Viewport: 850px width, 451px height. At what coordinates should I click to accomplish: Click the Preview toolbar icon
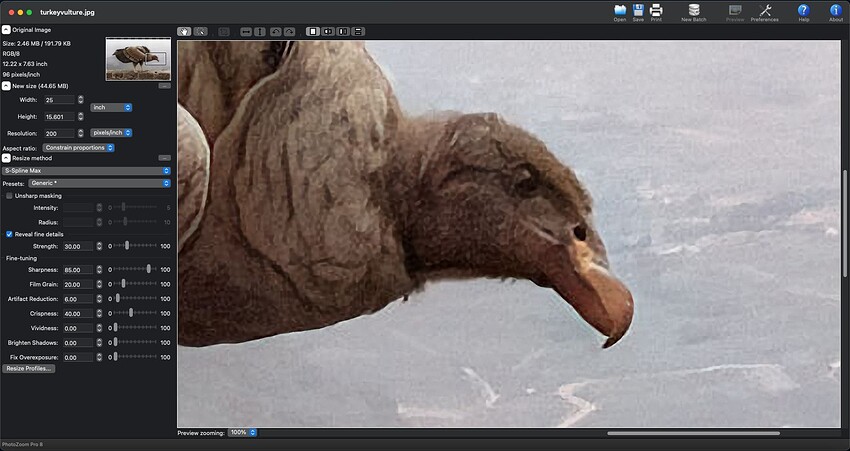pyautogui.click(x=735, y=10)
